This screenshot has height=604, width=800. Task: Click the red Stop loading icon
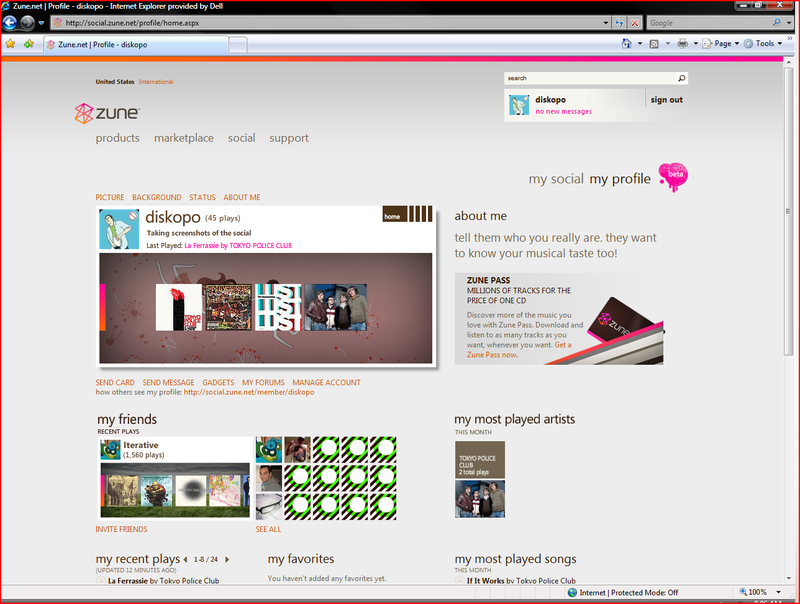[635, 23]
